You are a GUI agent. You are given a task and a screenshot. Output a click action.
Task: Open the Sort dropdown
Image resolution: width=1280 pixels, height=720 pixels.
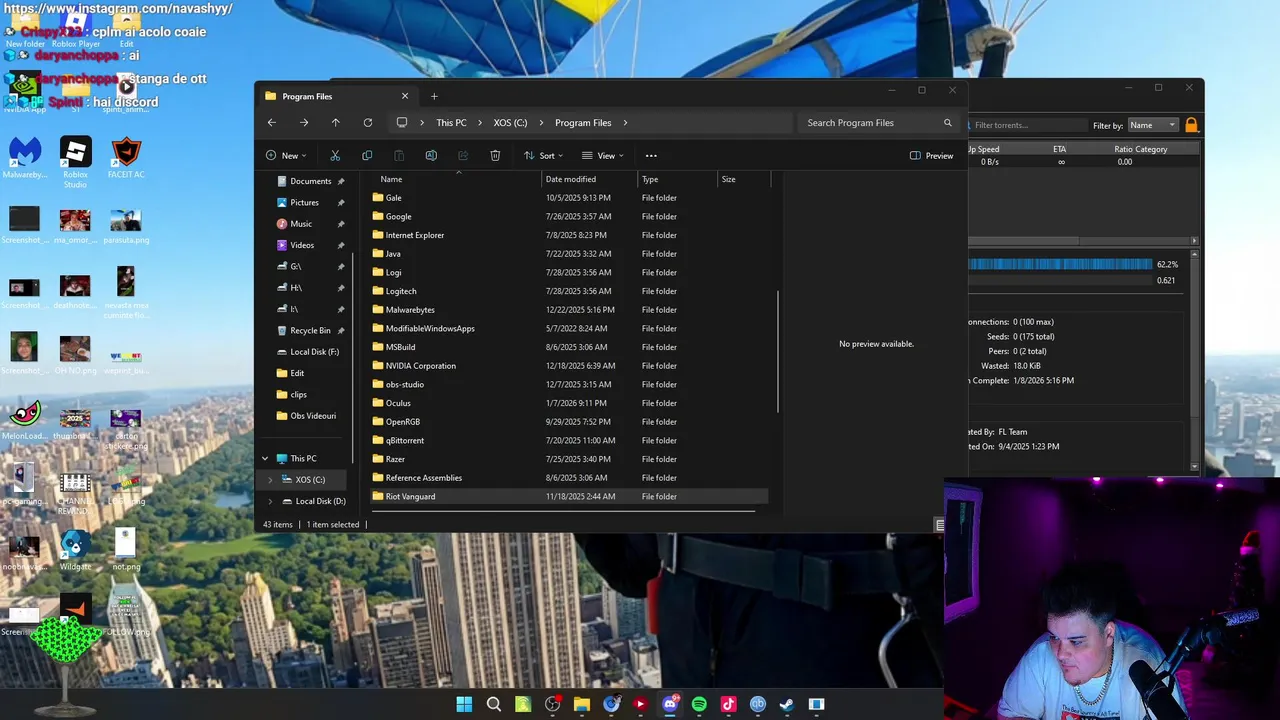pos(544,155)
